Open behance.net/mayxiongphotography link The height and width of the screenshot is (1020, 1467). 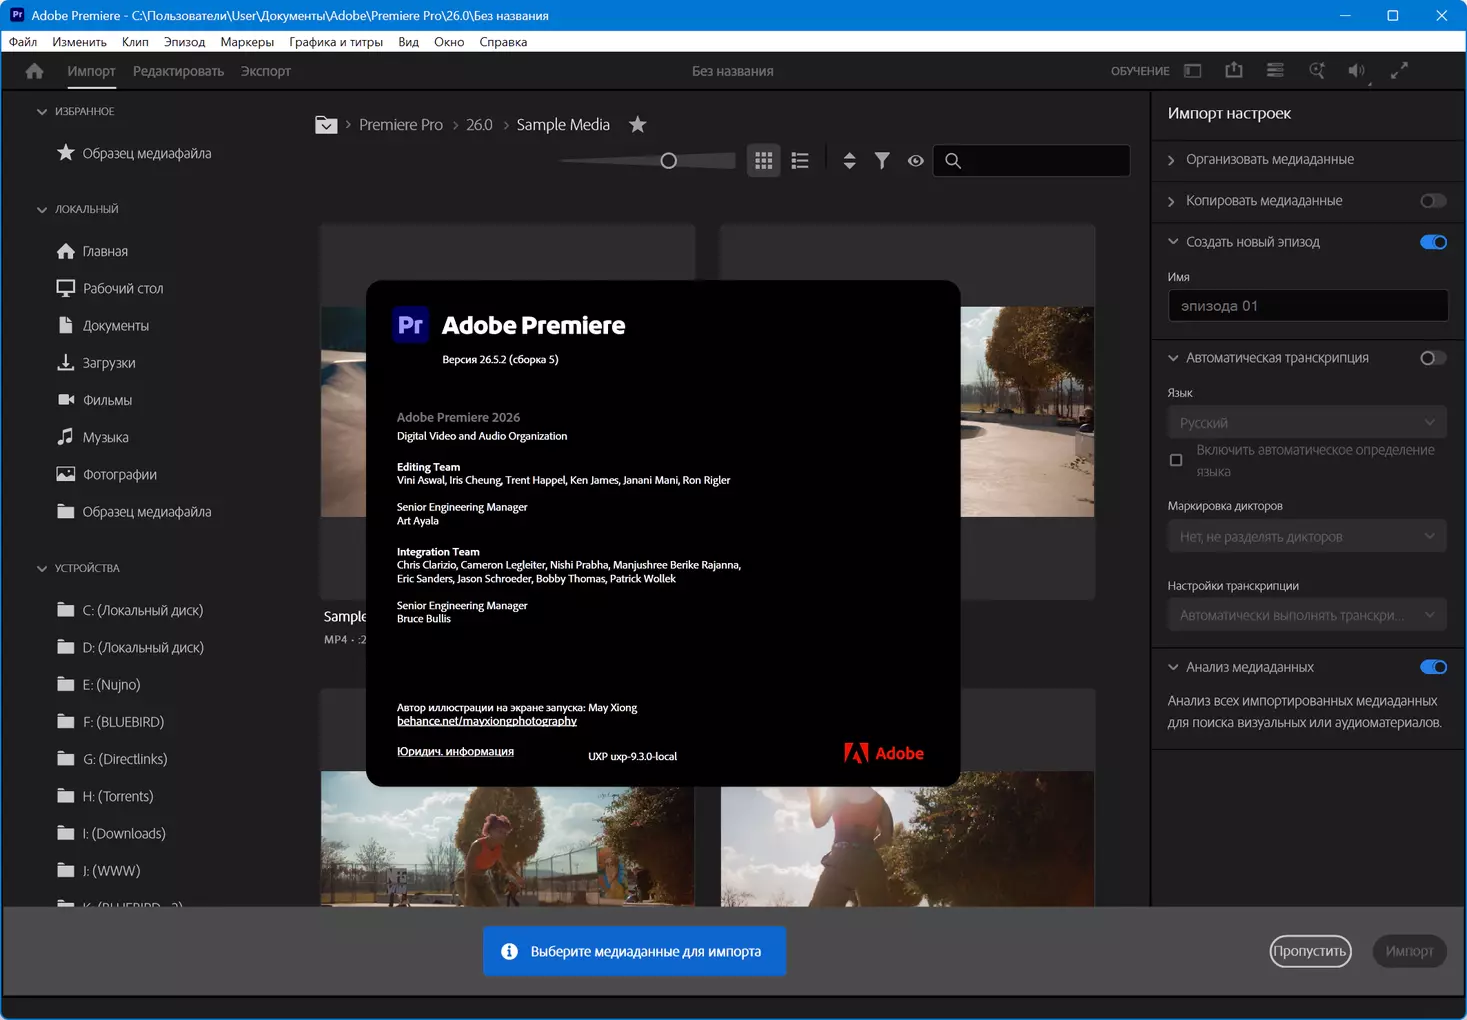487,721
